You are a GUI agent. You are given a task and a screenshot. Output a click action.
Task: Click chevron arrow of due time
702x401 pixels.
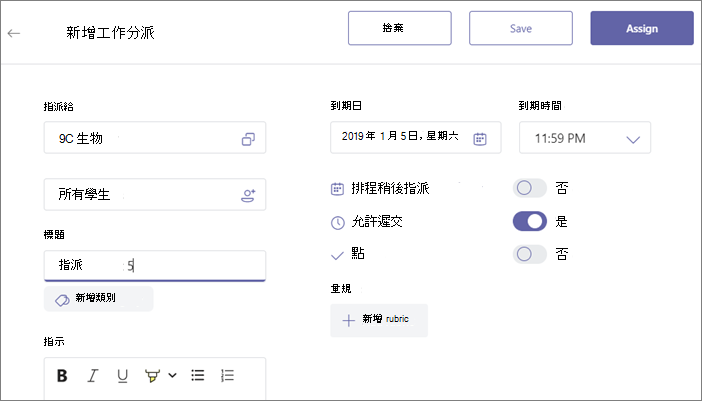(633, 140)
